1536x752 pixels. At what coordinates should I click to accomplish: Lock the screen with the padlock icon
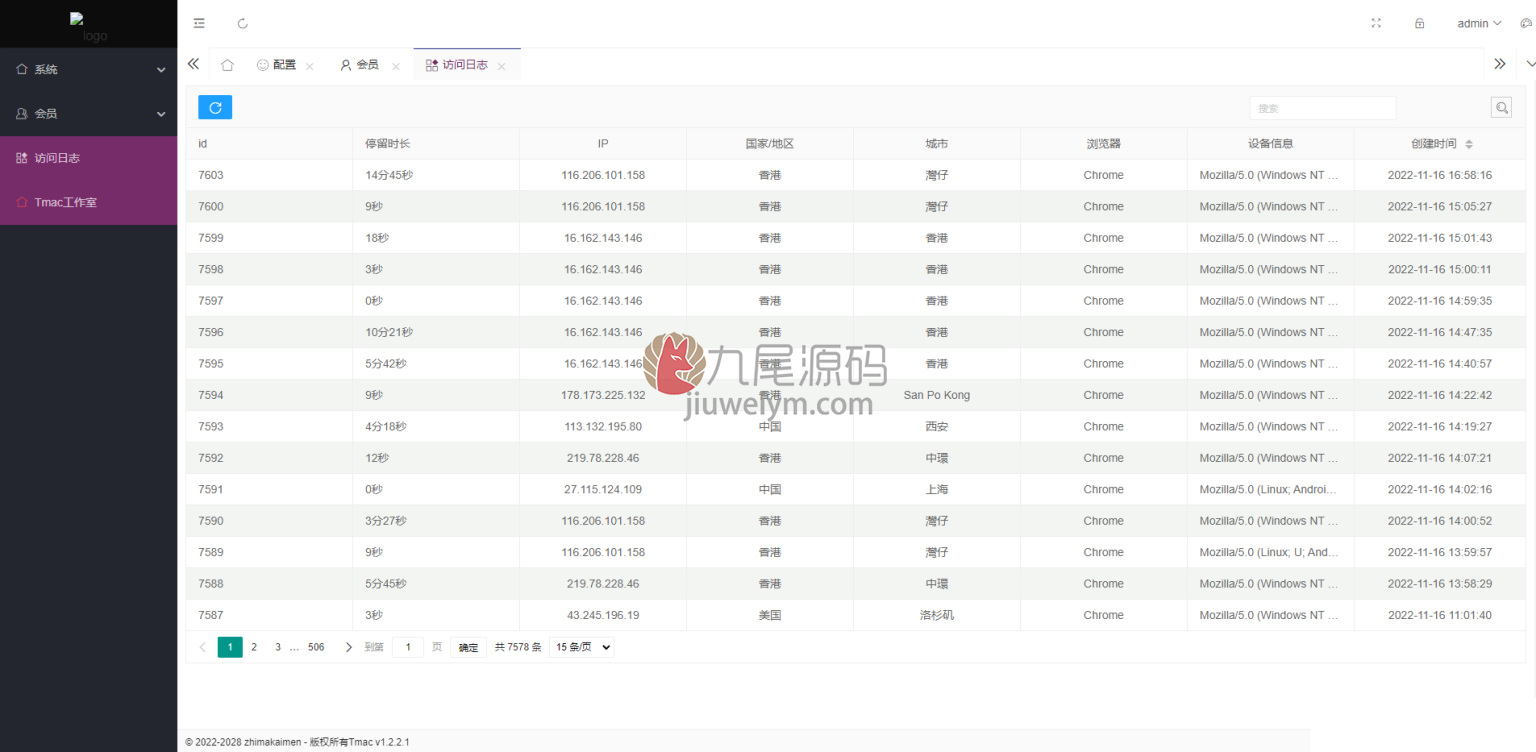[x=1419, y=23]
